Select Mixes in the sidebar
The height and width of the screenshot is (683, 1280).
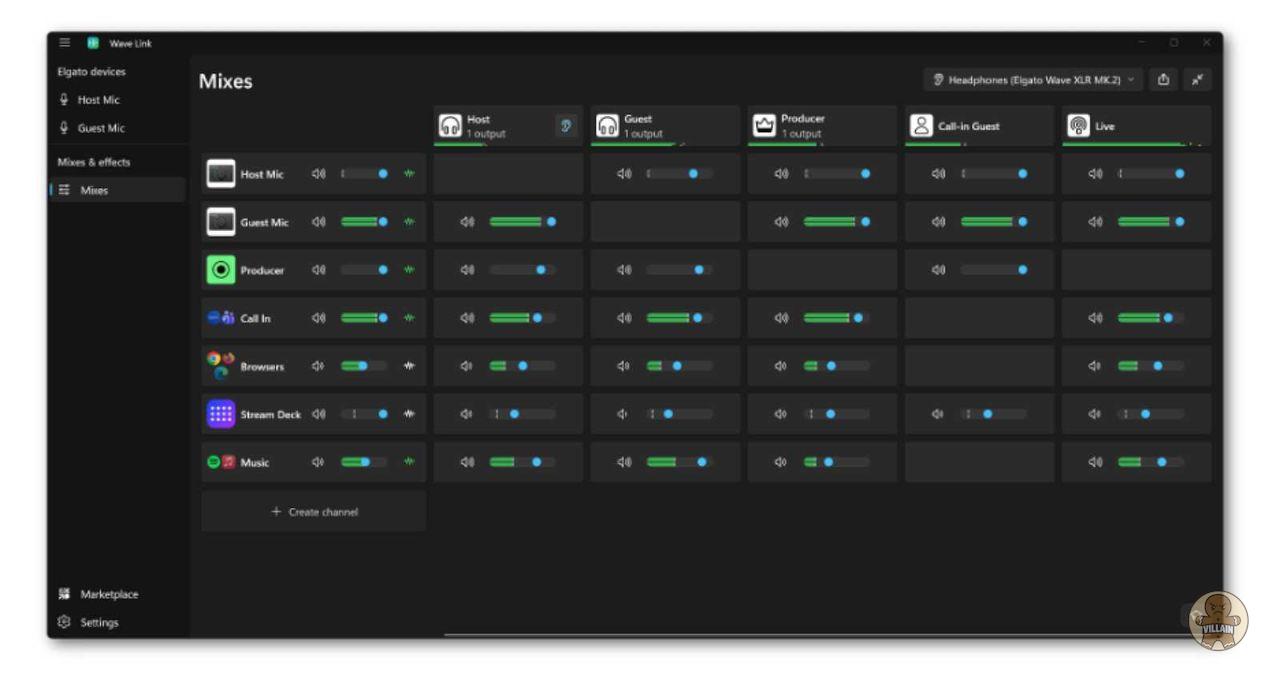click(94, 190)
